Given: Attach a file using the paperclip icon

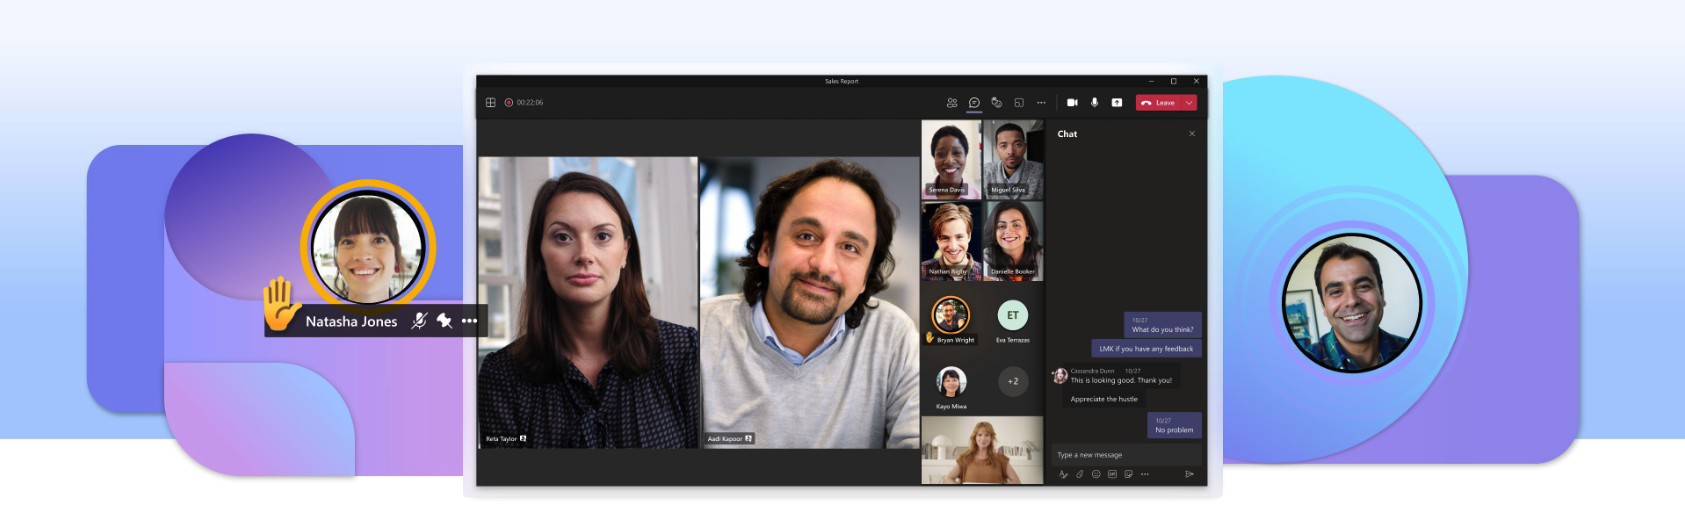Looking at the screenshot, I should point(1080,474).
